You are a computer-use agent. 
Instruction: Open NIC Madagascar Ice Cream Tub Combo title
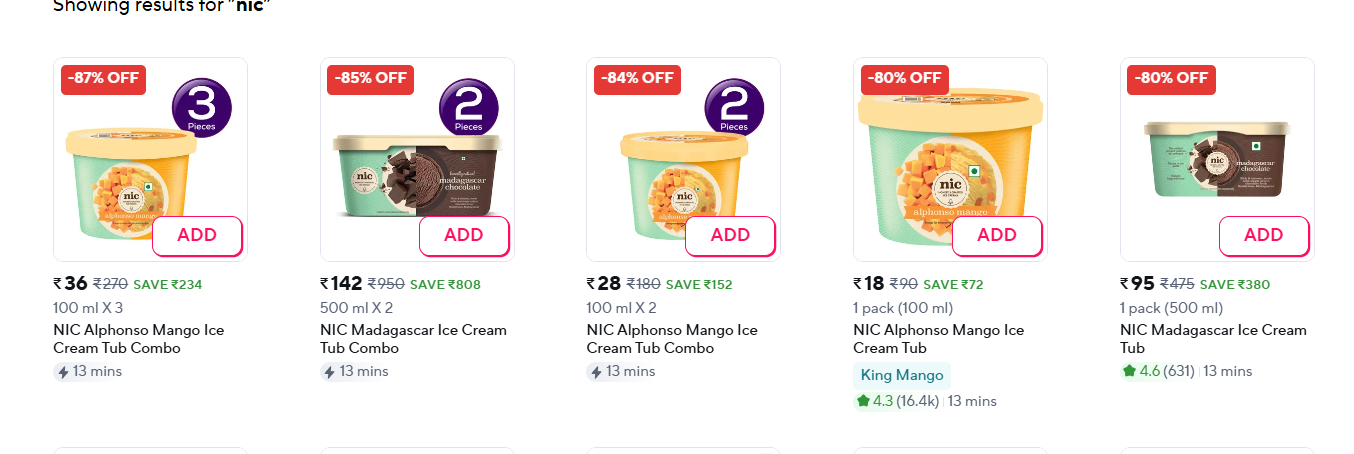[413, 339]
